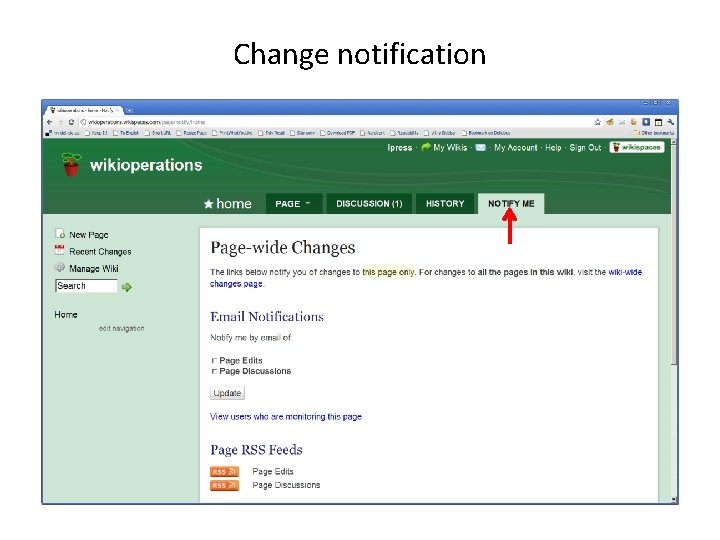Click the Page-wide Changes heading

tap(283, 248)
